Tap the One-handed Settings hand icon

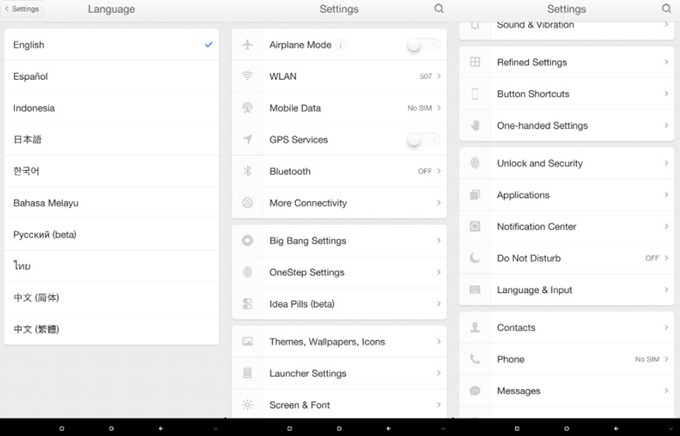point(475,126)
